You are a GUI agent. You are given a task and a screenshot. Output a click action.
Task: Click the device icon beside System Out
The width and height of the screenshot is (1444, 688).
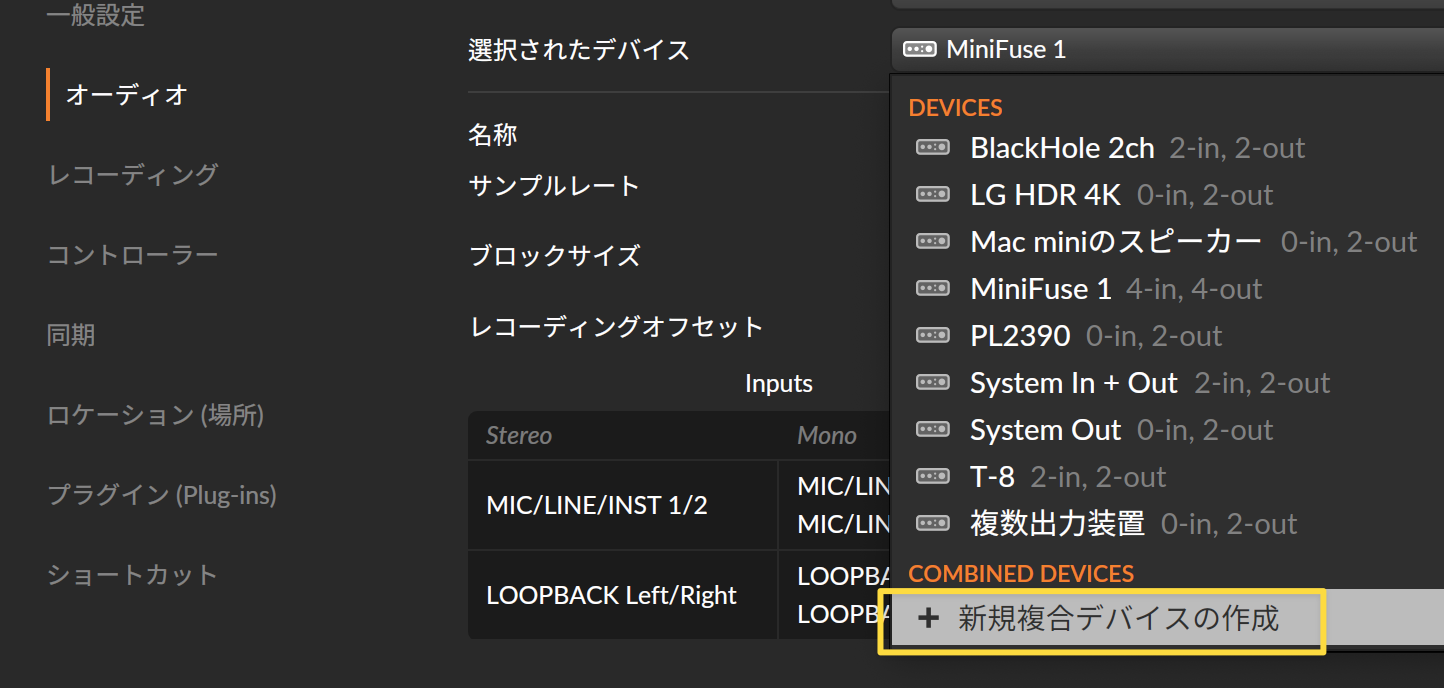click(933, 430)
